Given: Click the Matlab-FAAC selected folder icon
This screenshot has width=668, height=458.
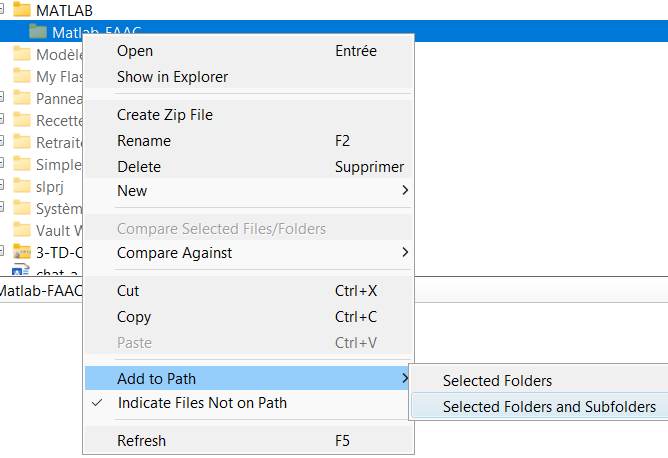Looking at the screenshot, I should pyautogui.click(x=38, y=32).
